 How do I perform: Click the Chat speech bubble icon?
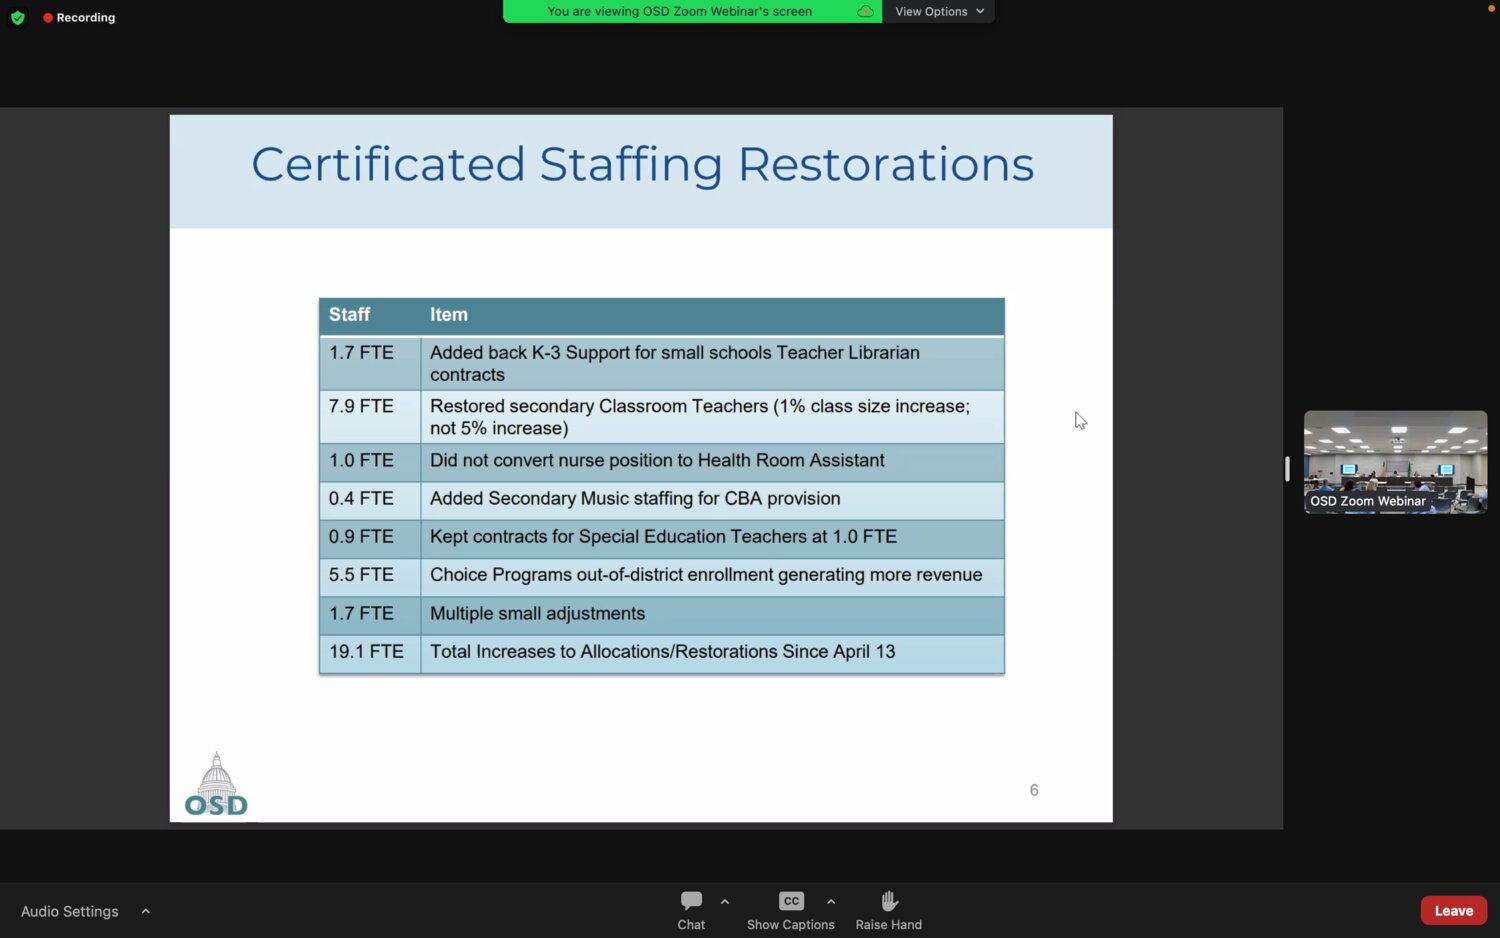[x=691, y=901]
